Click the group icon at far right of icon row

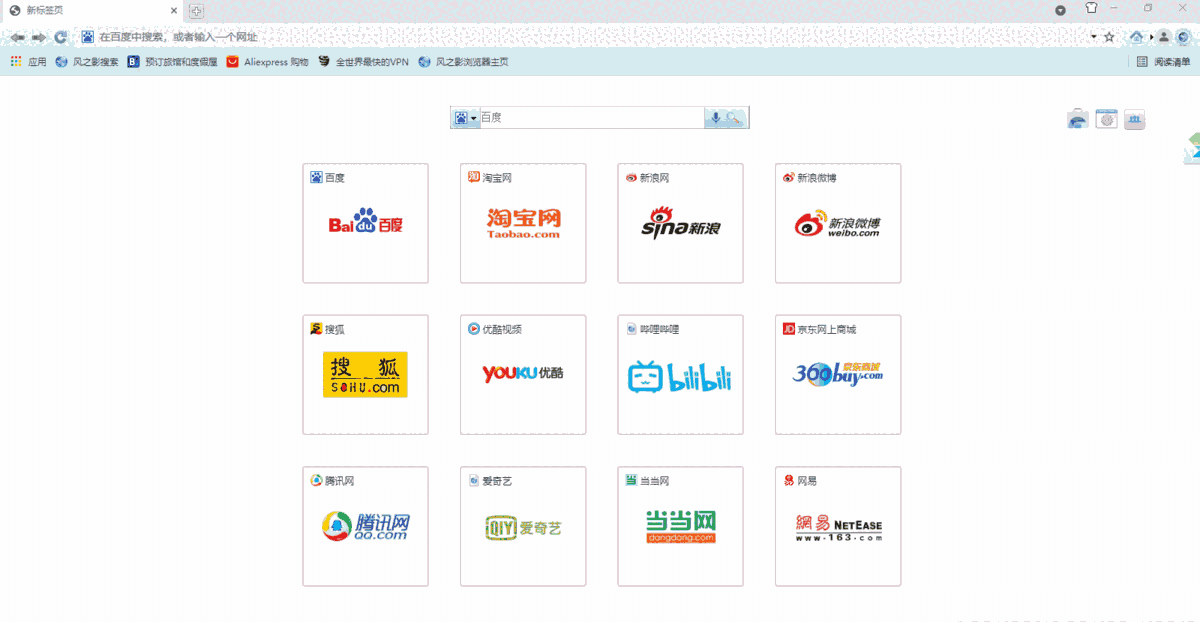point(1134,120)
